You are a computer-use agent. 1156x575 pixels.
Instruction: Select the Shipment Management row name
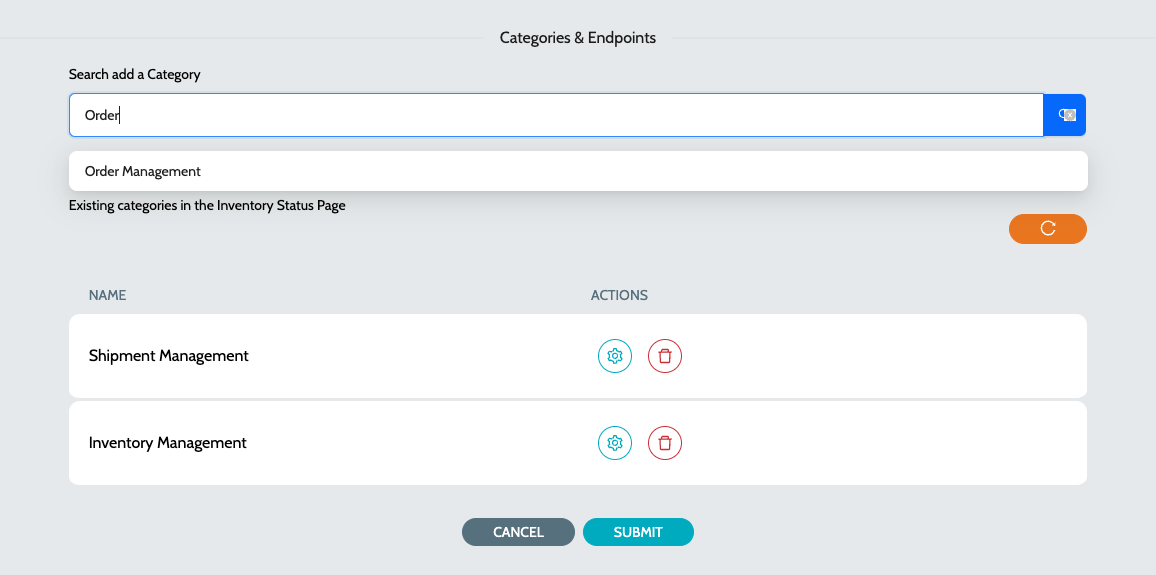click(x=169, y=356)
